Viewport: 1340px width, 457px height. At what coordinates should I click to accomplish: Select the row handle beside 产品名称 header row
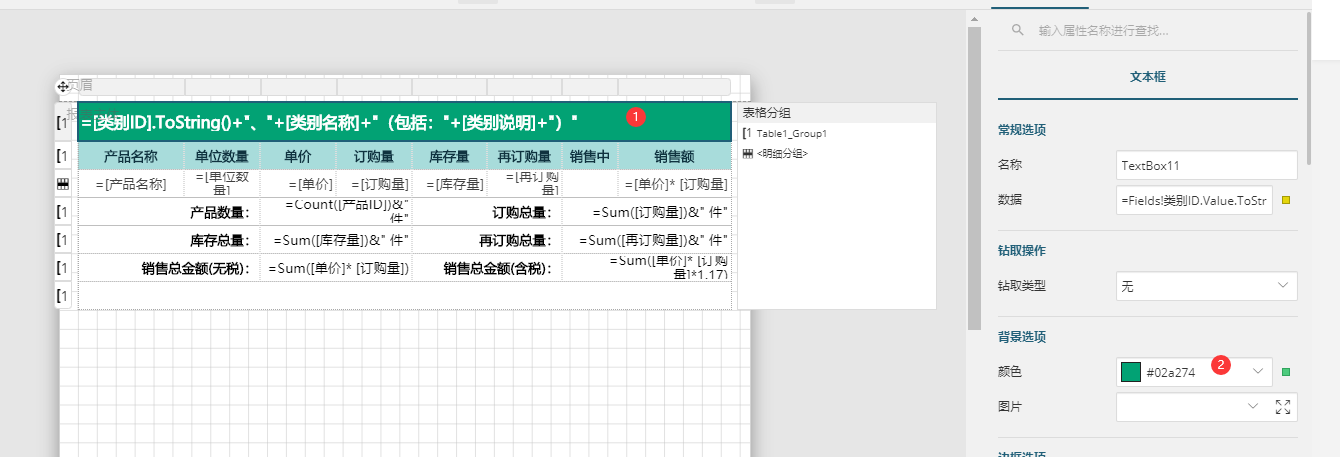click(63, 156)
